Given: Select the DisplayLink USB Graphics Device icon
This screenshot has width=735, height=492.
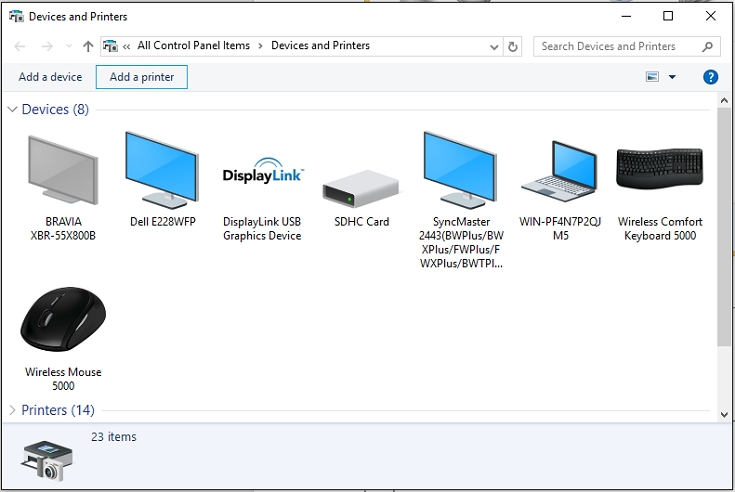Looking at the screenshot, I should 263,171.
